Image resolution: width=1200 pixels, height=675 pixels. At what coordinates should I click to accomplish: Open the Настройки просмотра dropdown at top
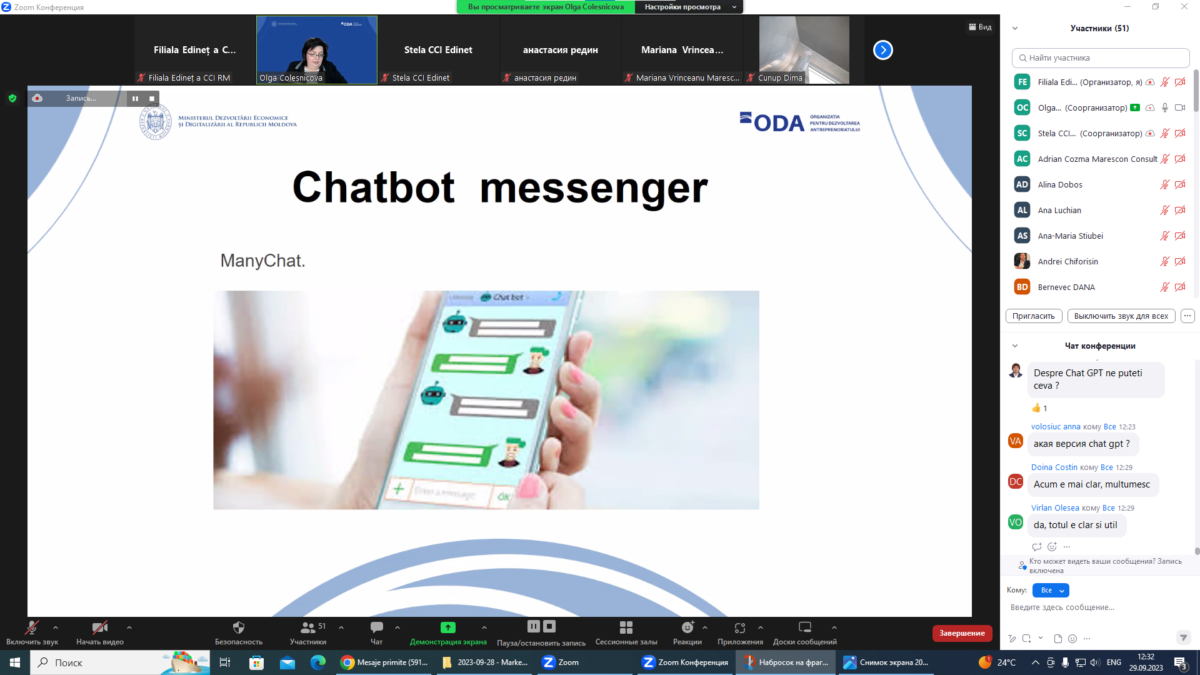pyautogui.click(x=690, y=7)
